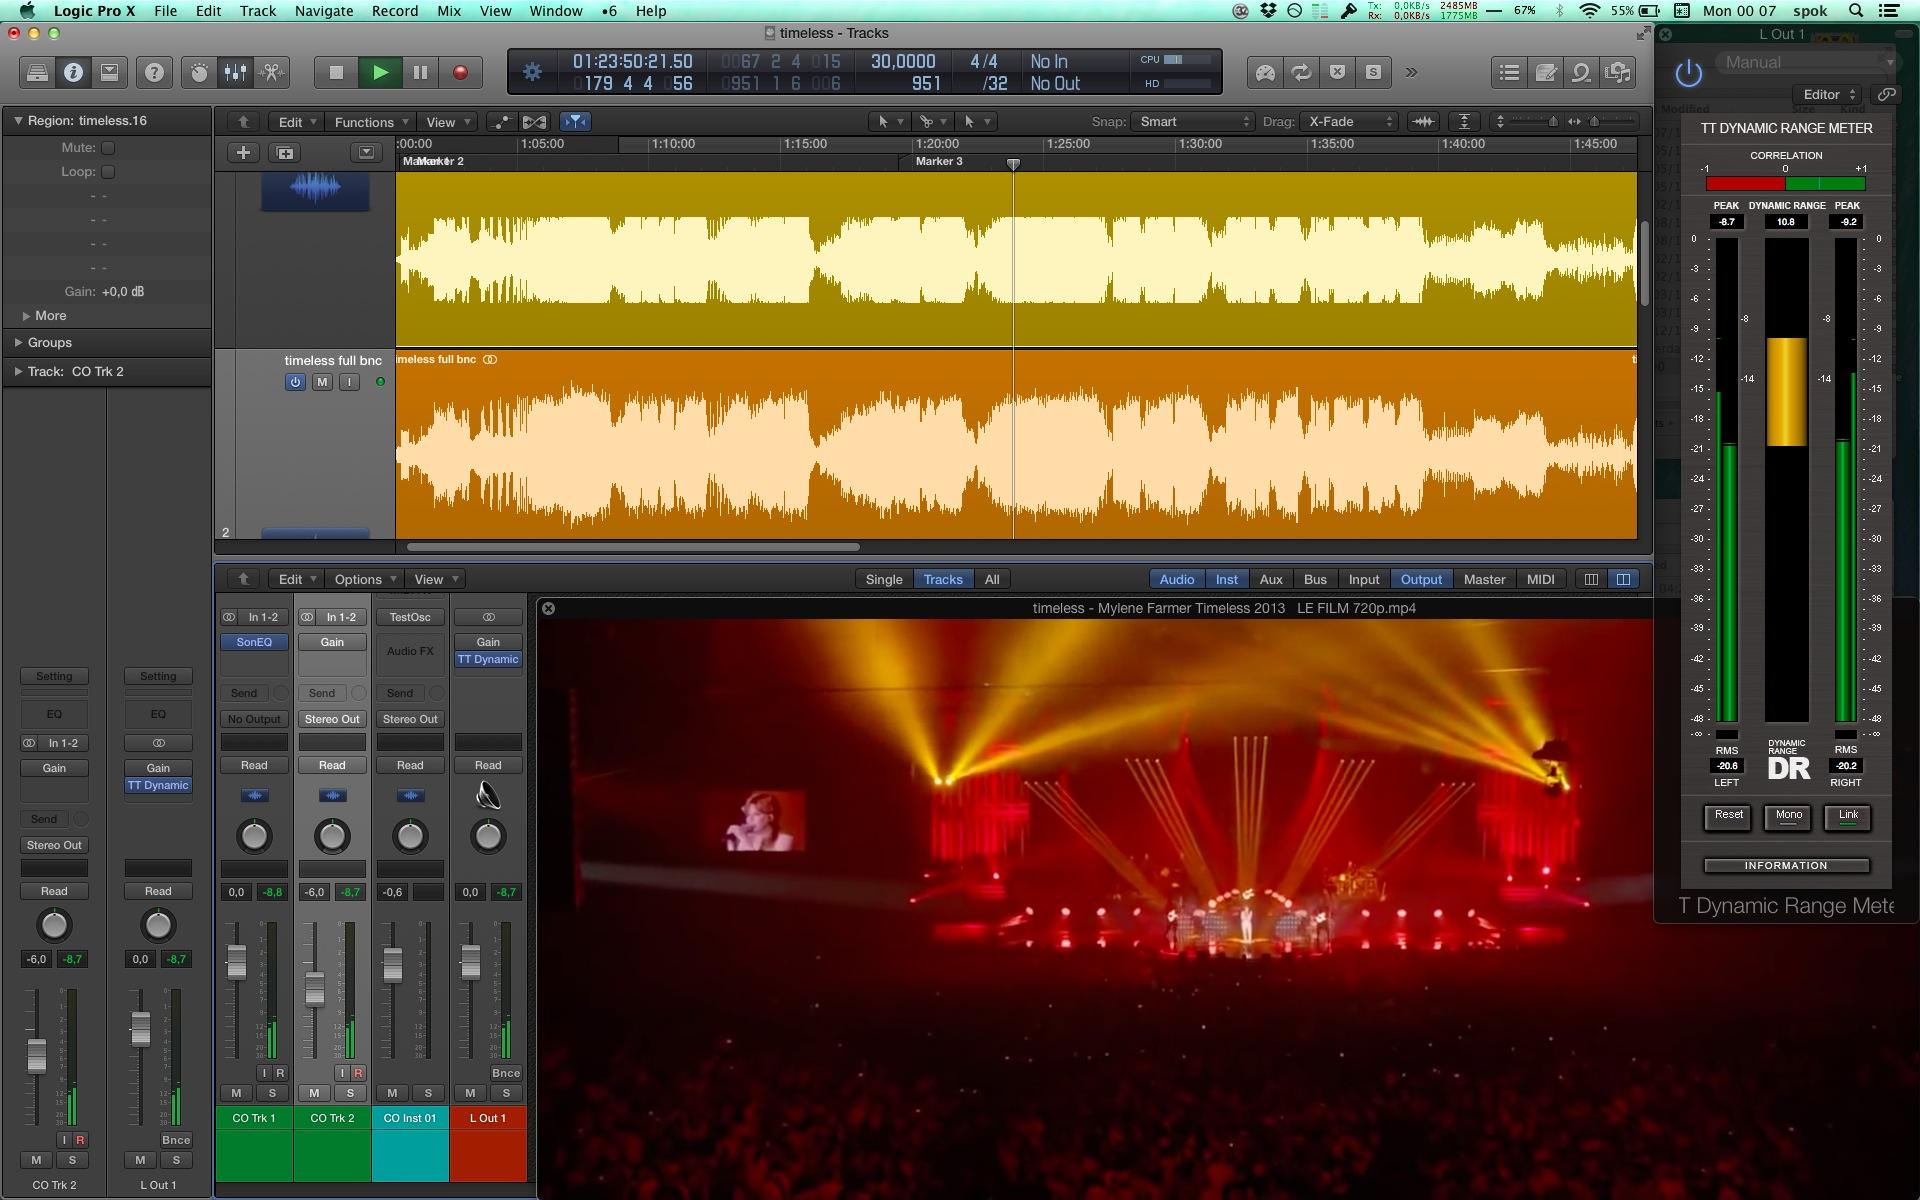Click the SonEQ plugin slot
This screenshot has height=1200, width=1920.
pos(254,642)
